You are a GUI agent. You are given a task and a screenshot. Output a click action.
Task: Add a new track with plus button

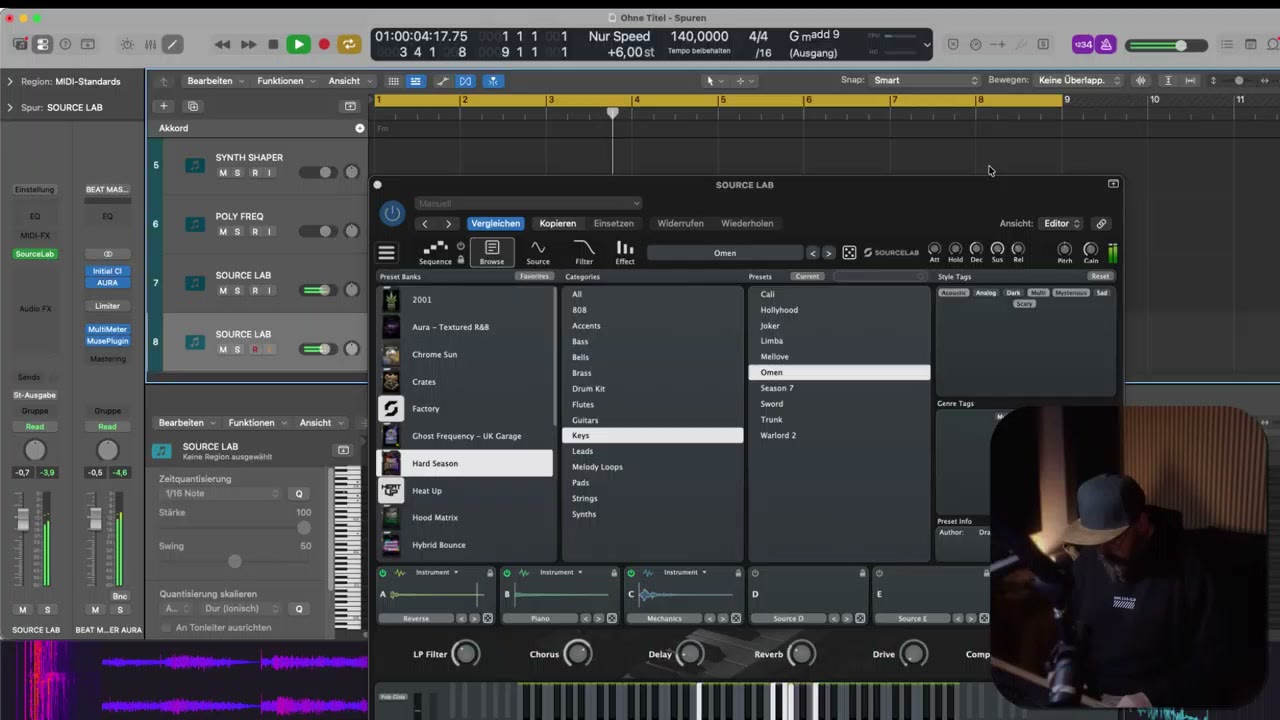[164, 106]
